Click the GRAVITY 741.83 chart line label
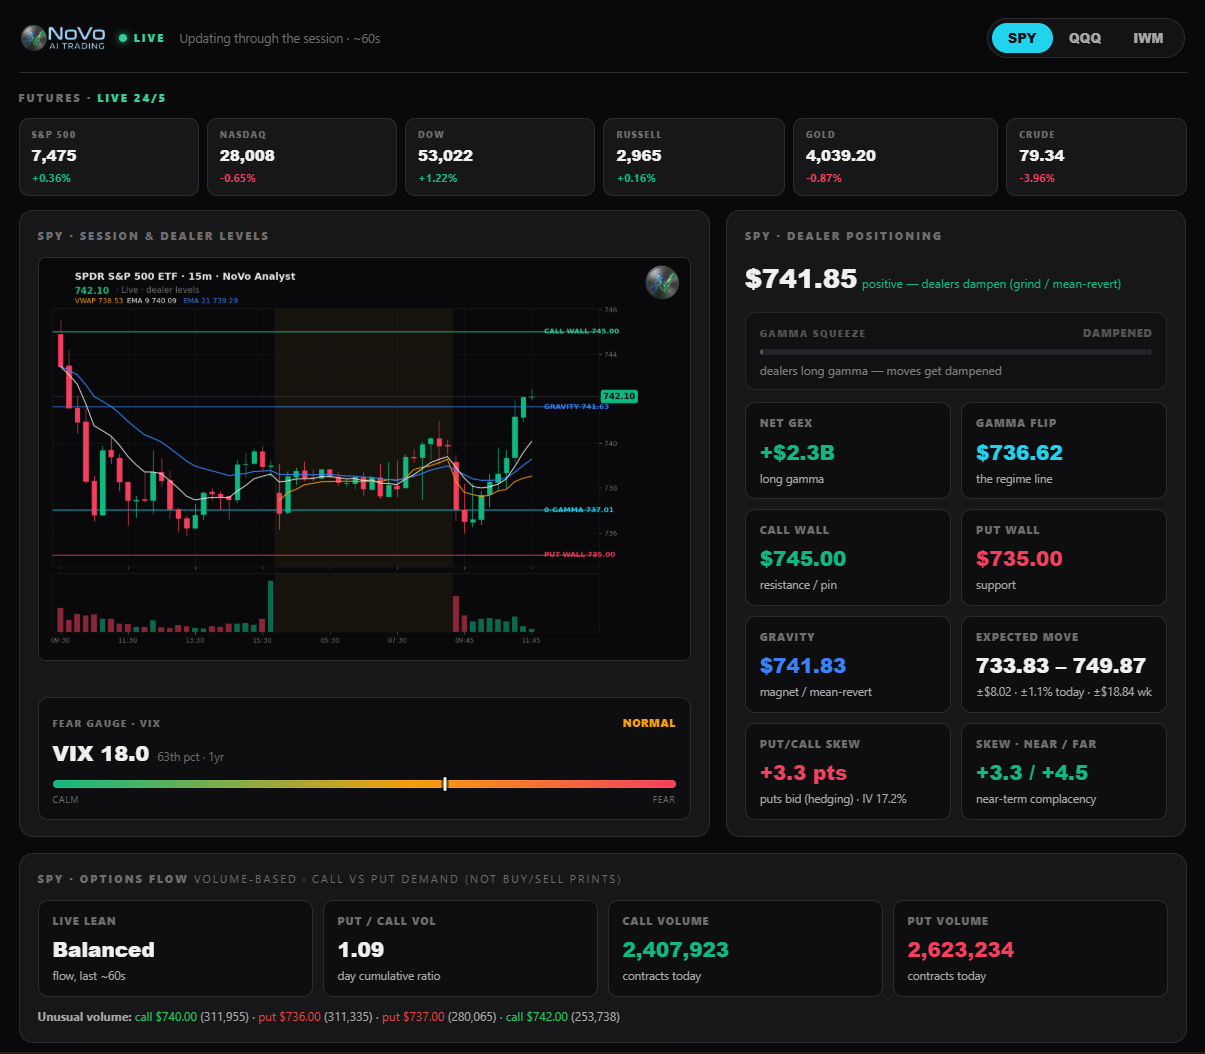 tap(576, 407)
